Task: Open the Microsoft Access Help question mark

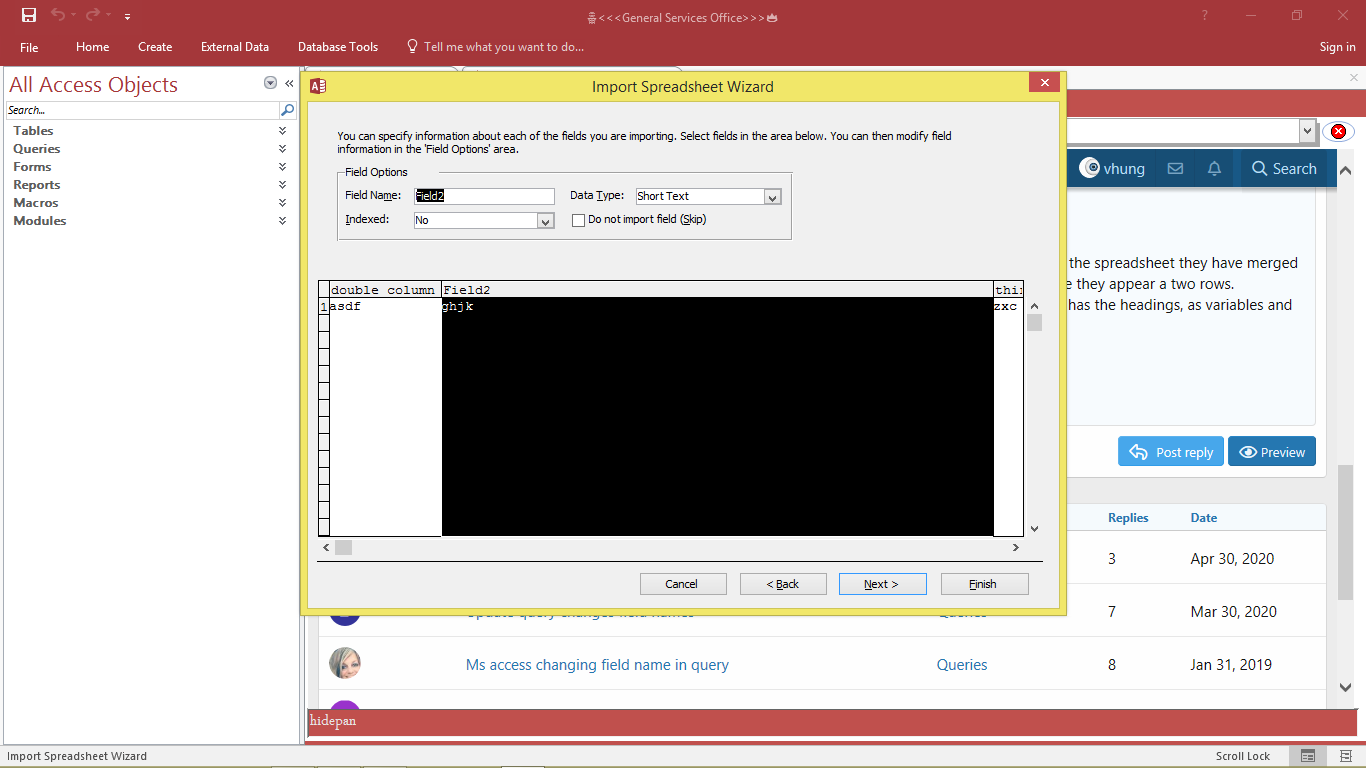Action: (x=1205, y=16)
